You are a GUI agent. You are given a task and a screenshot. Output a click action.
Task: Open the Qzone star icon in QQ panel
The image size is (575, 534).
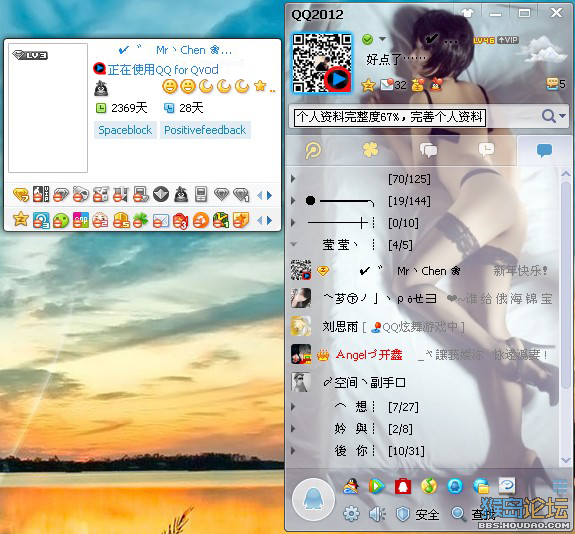pos(368,85)
